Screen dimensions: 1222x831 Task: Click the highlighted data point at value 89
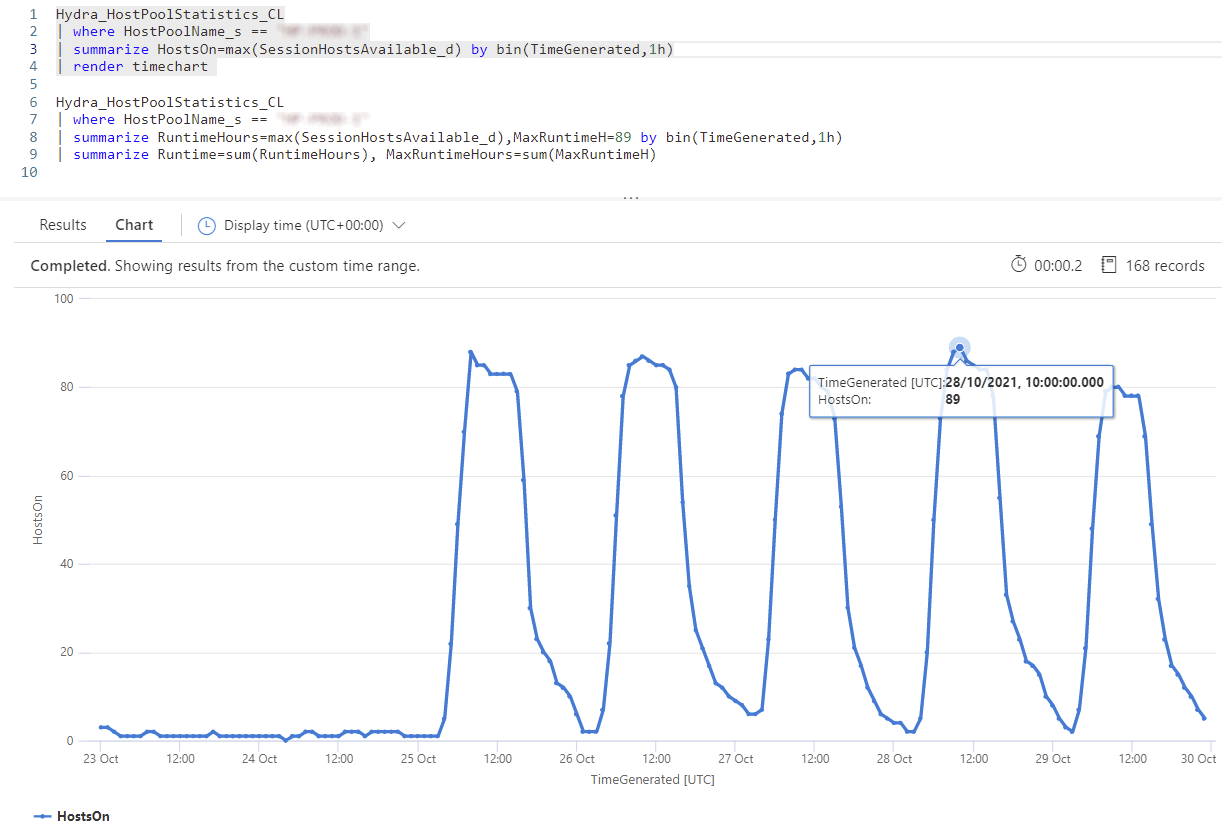960,348
